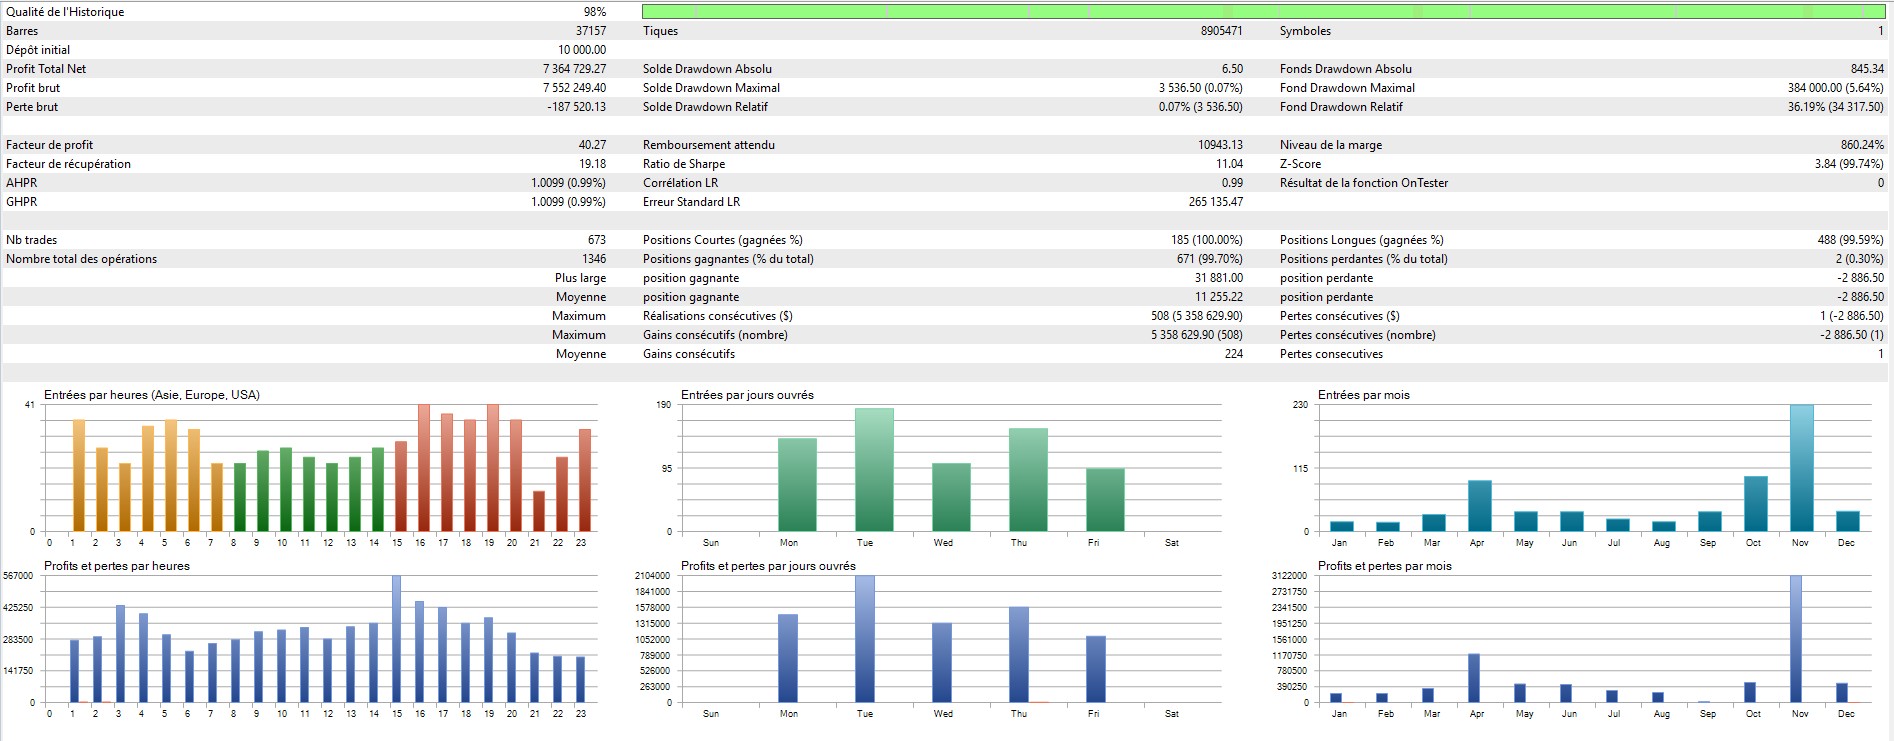Click the Tue bar in "Entrées par jours ouvrés"
This screenshot has height=741, width=1894.
click(874, 470)
